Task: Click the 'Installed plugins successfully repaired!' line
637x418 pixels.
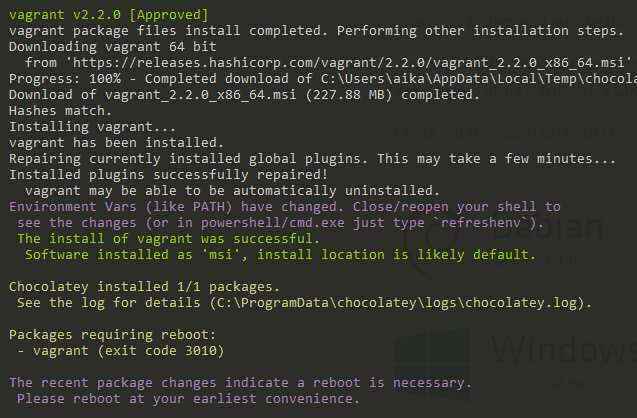Action: point(168,175)
